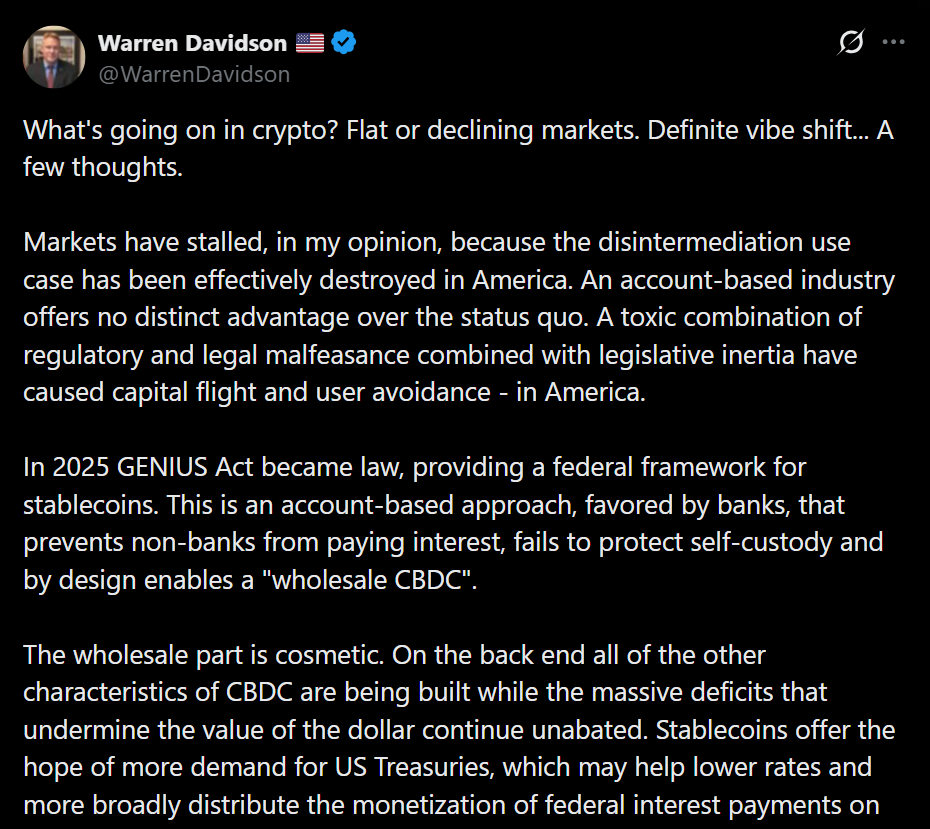
Task: Click the 'A few thoughts.' line
Action: point(104,167)
